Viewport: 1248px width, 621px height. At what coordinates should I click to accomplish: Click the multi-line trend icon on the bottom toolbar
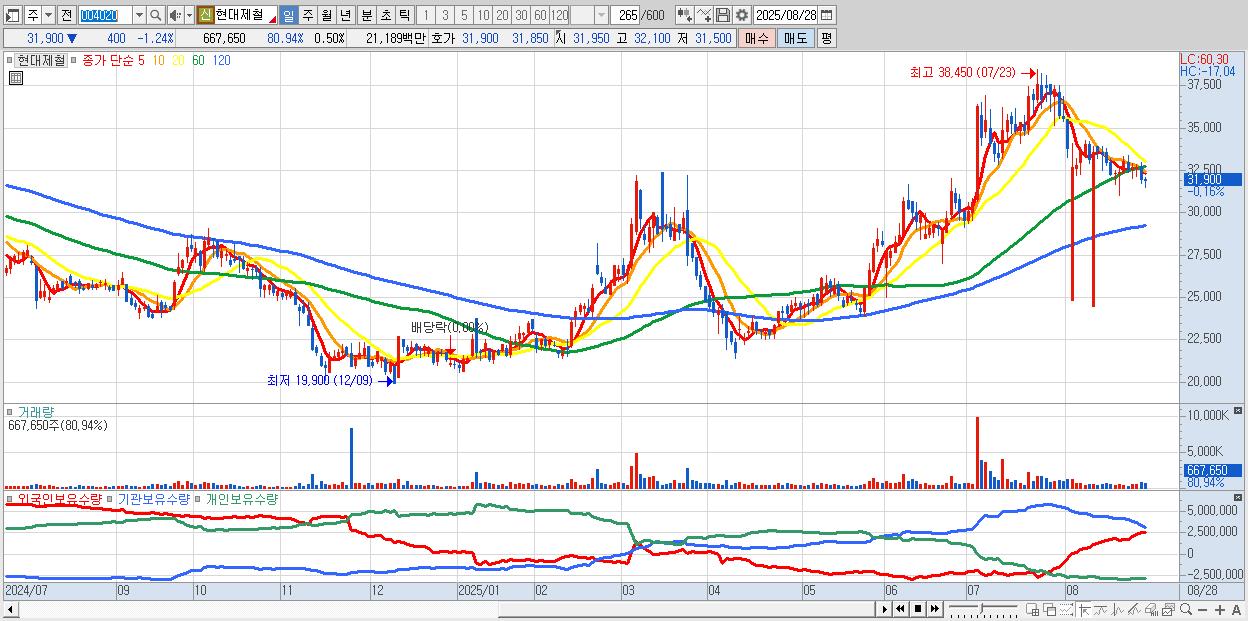1135,609
